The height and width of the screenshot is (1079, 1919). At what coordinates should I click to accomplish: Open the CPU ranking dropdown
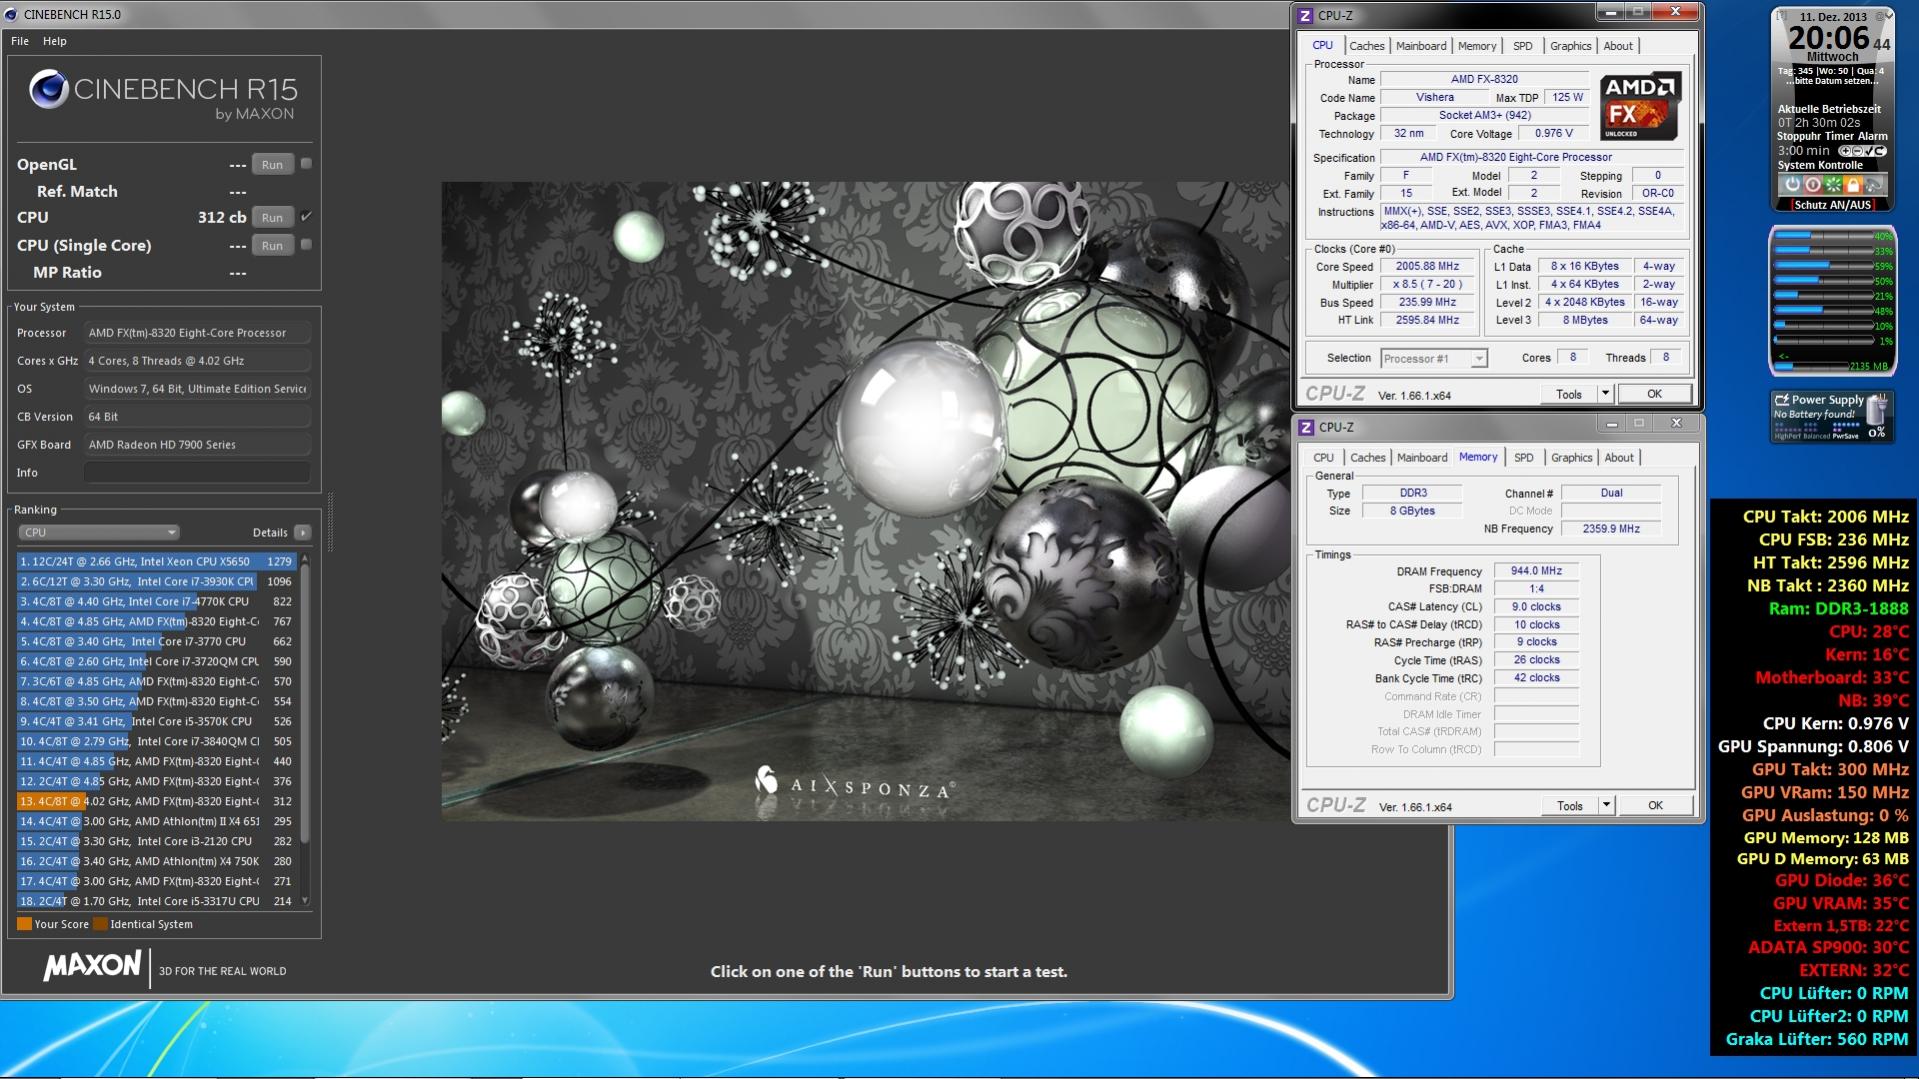(x=98, y=533)
